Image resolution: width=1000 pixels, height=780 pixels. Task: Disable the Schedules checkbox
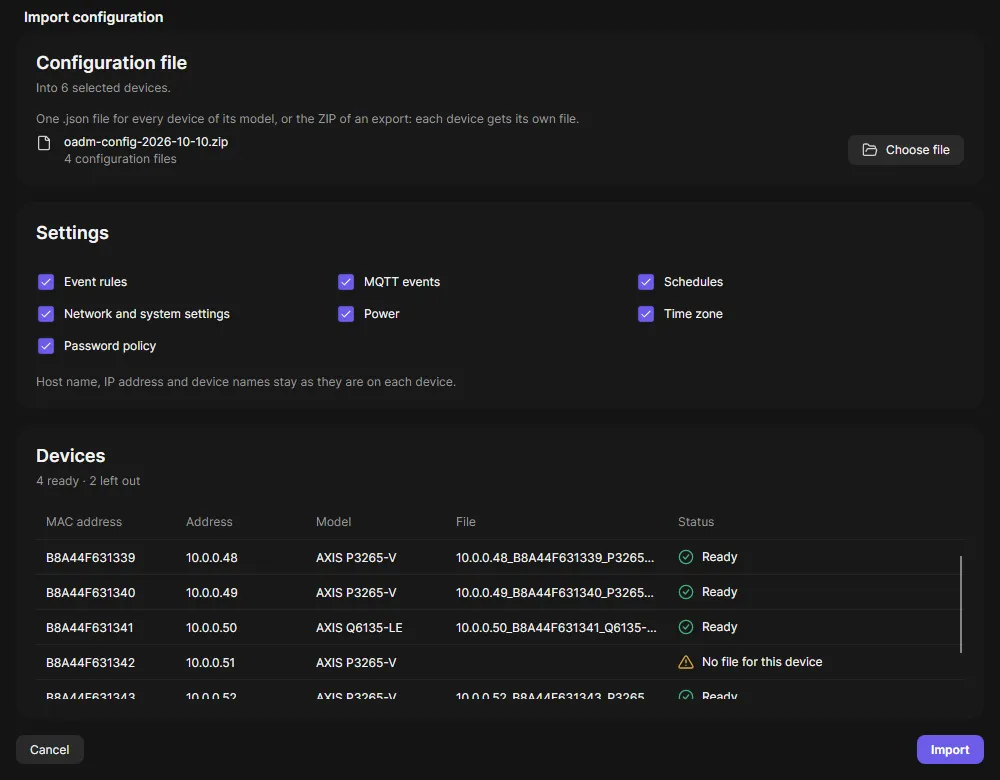(x=646, y=282)
